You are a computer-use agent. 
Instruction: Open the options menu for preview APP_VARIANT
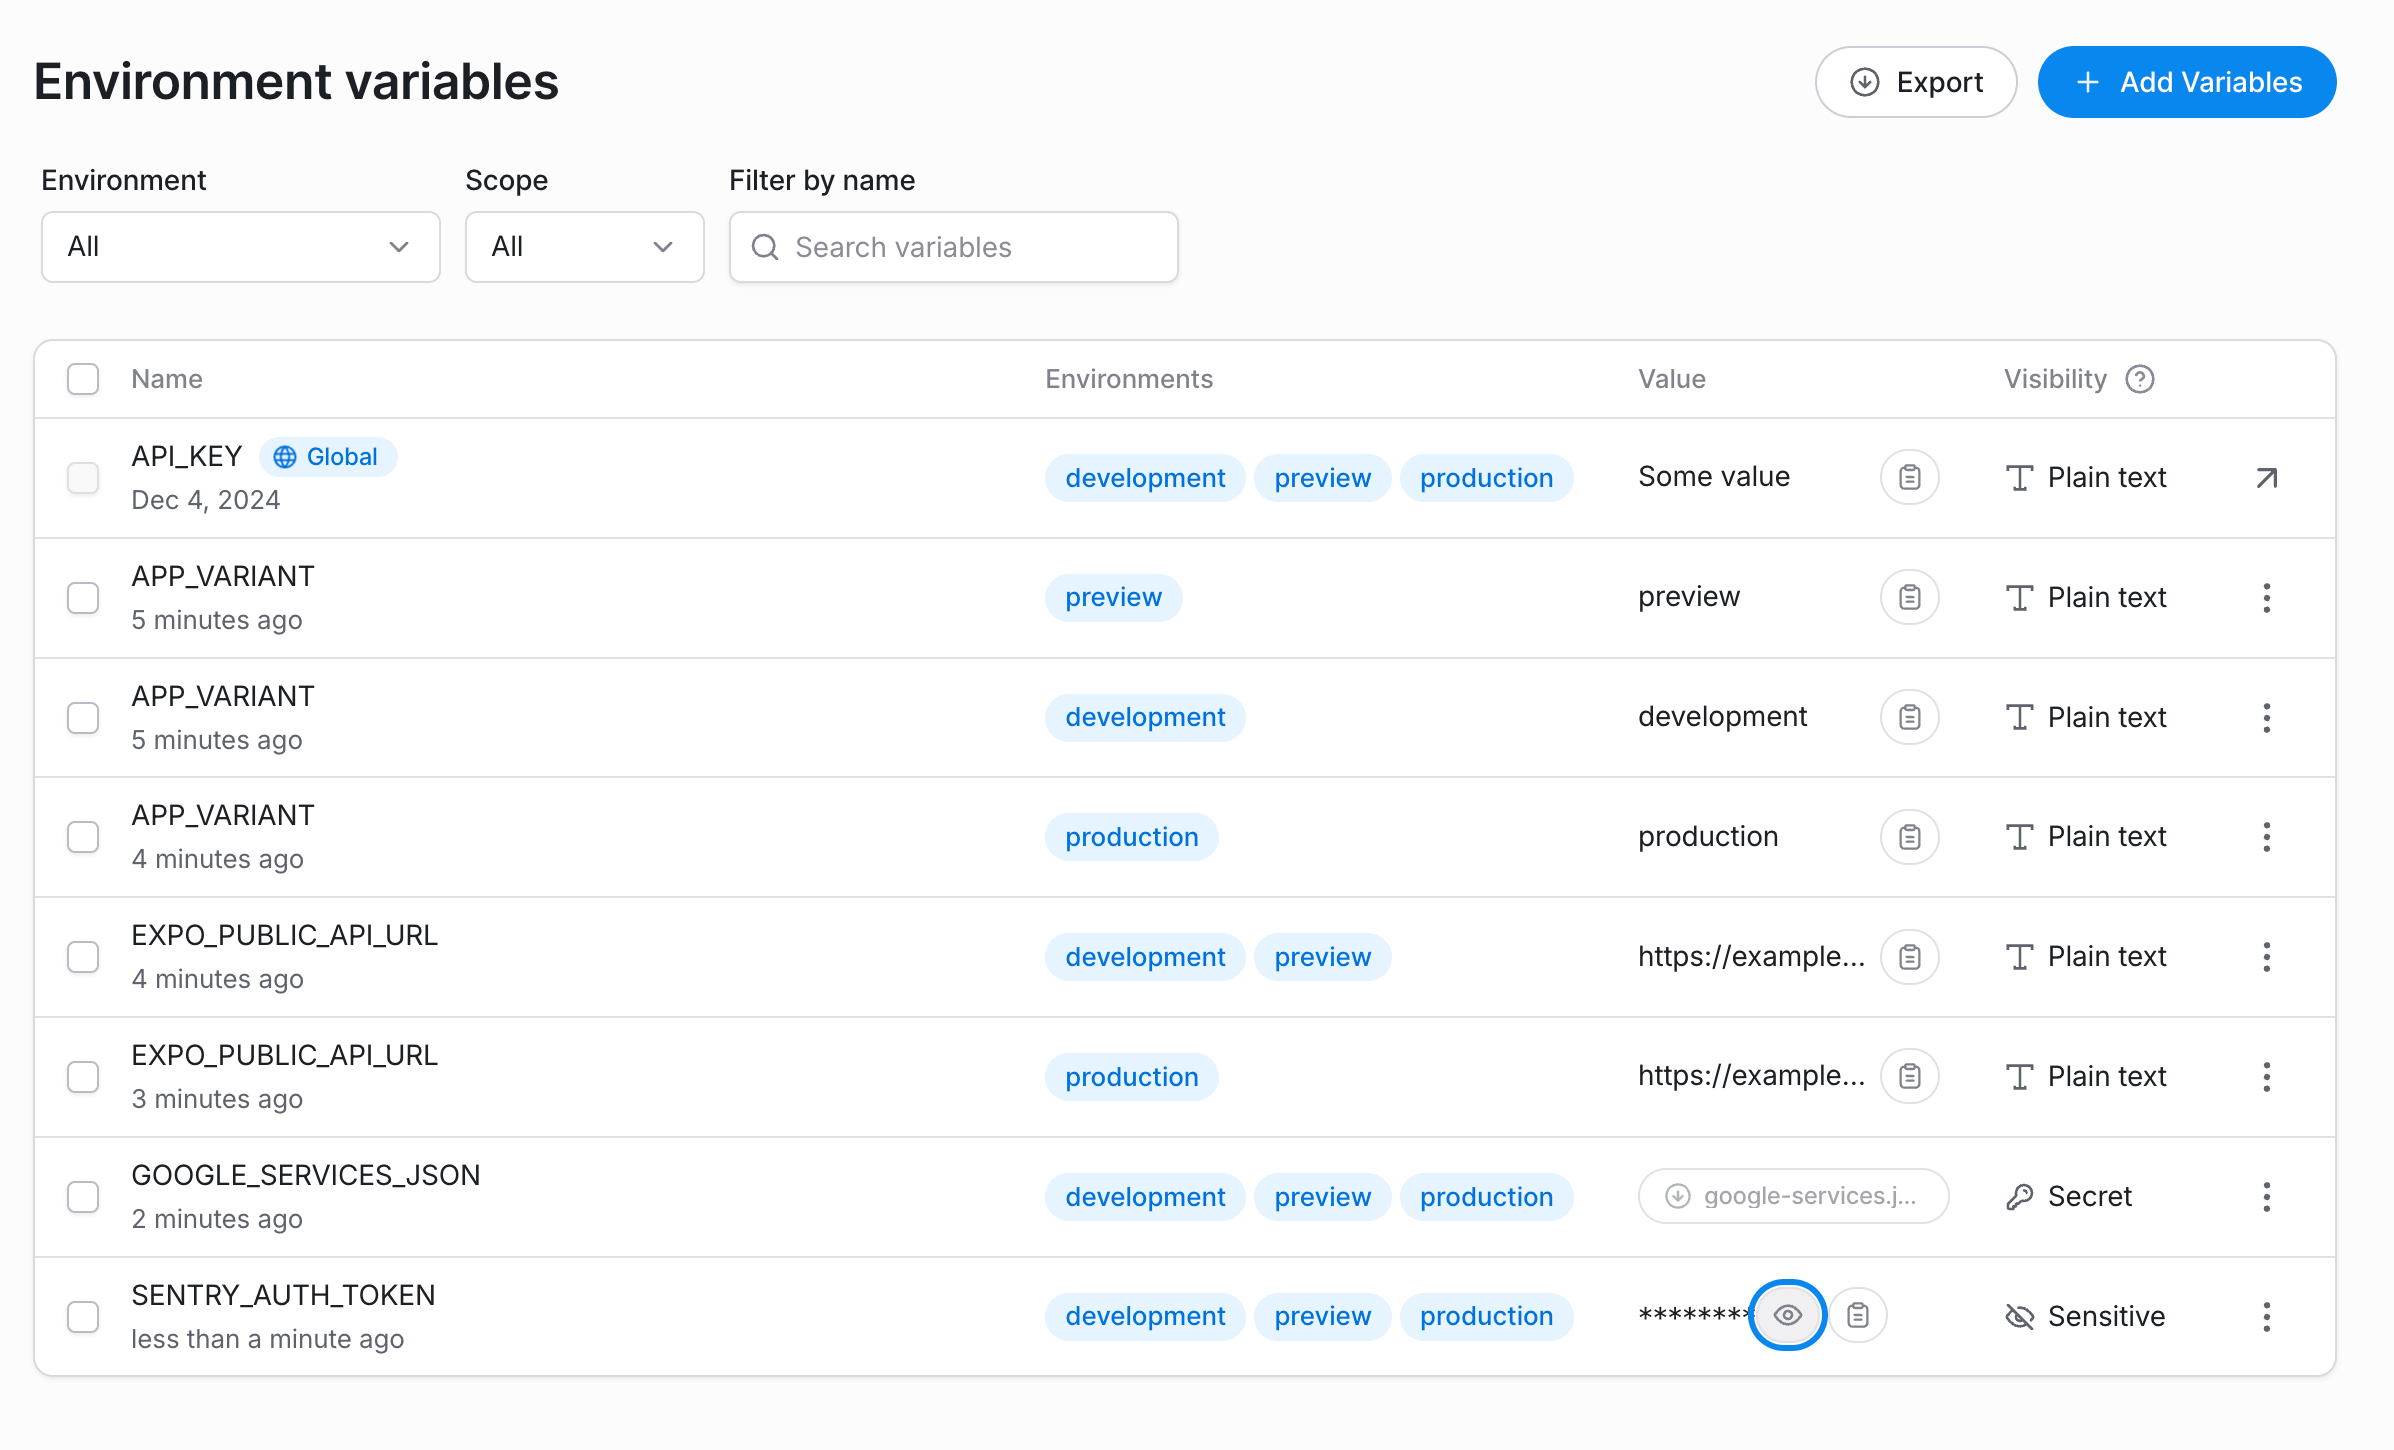[2266, 597]
